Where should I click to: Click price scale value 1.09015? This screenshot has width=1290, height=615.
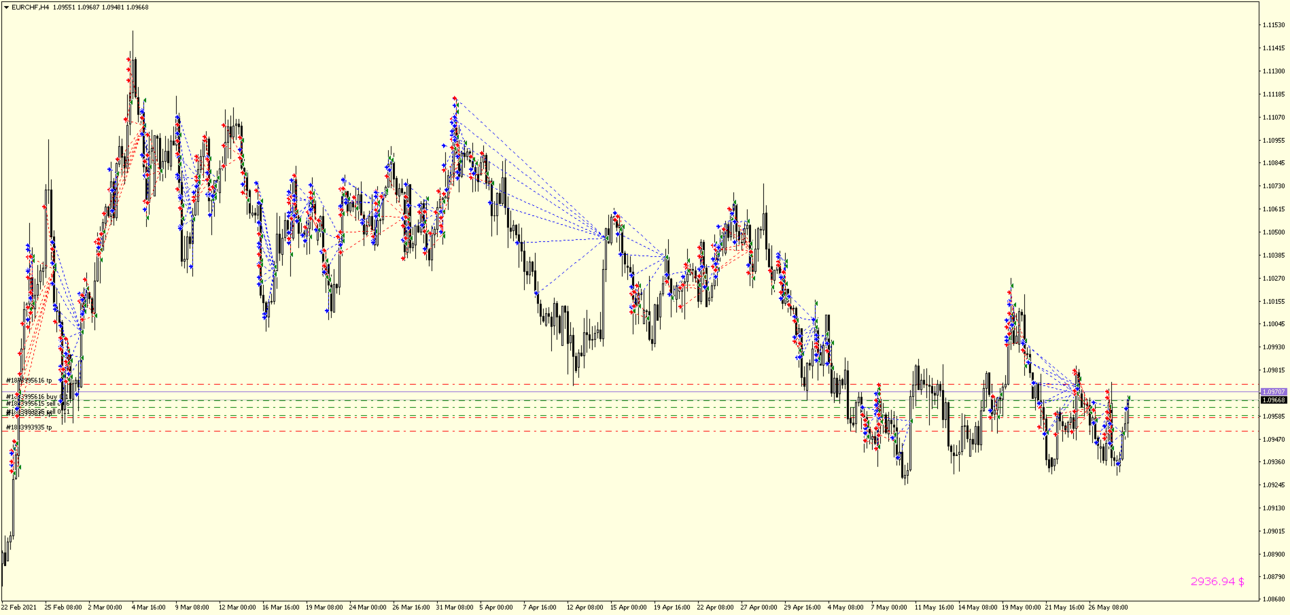[1274, 531]
